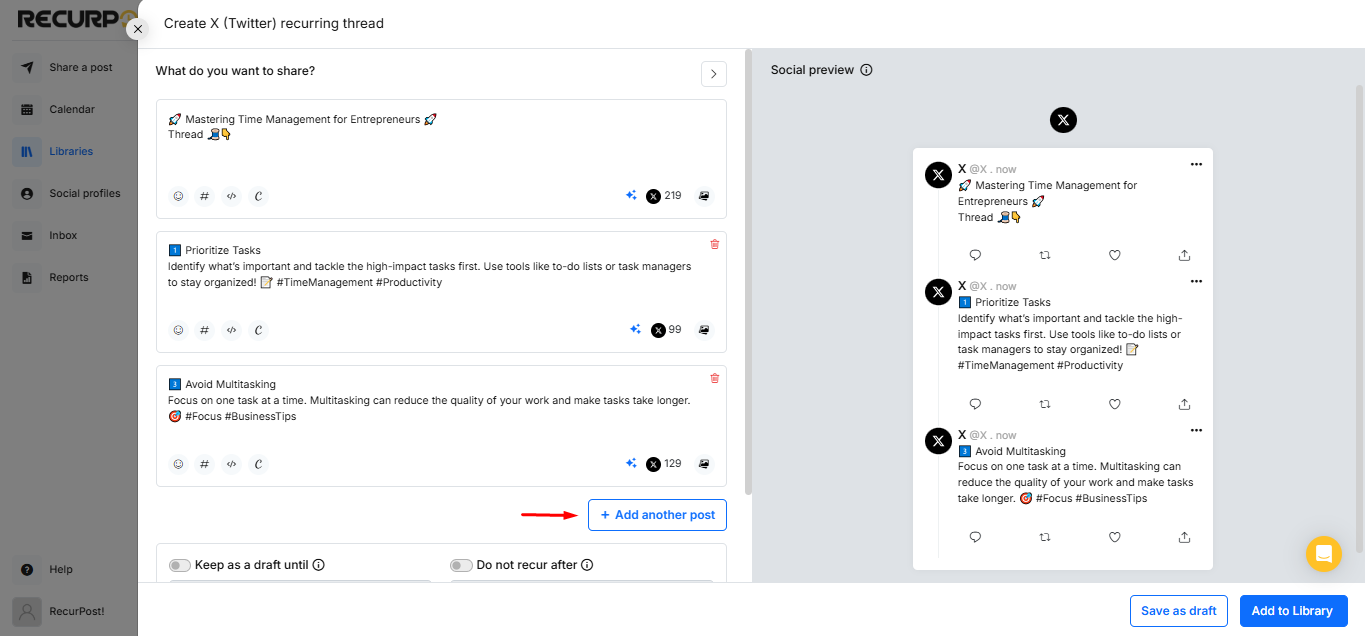Use AI sparkle generator on Prioritize Tasks post
The height and width of the screenshot is (636, 1365).
[x=635, y=330]
